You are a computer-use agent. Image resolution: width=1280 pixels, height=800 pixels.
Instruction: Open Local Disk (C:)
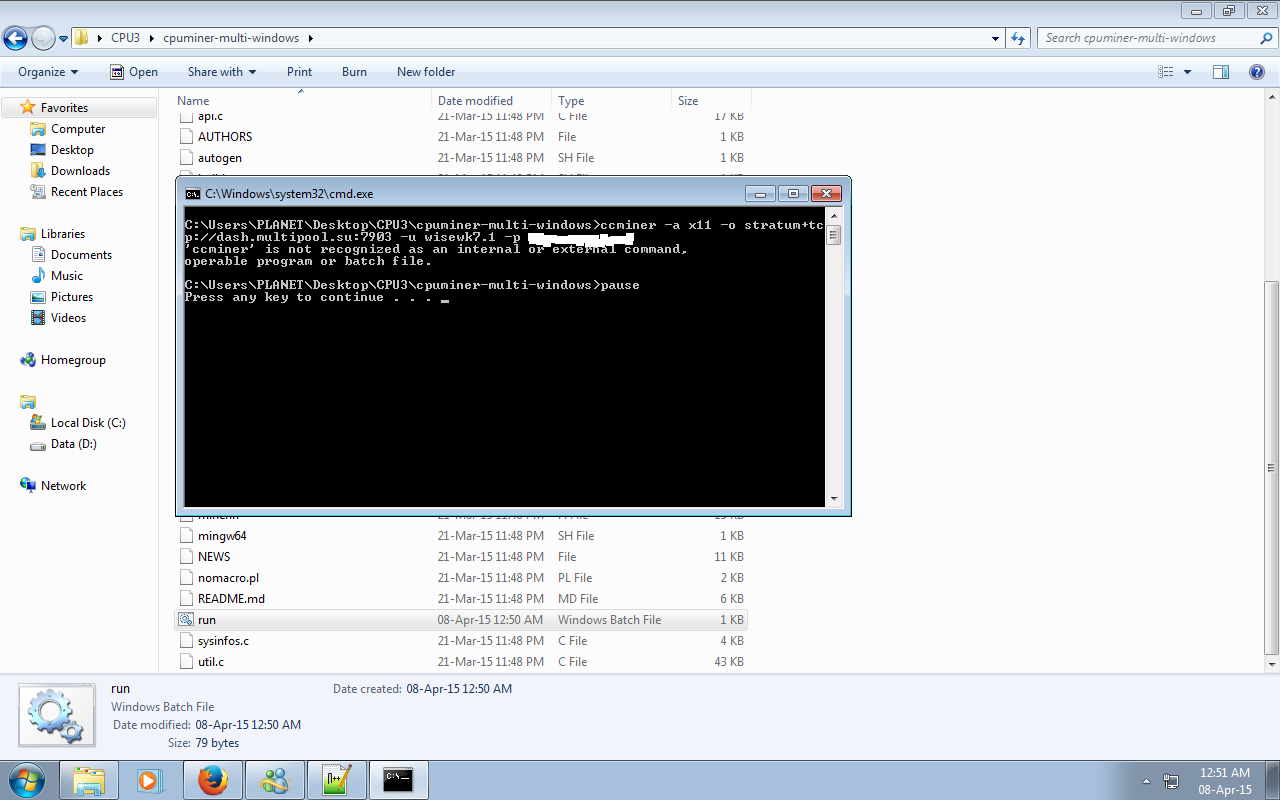coord(88,423)
